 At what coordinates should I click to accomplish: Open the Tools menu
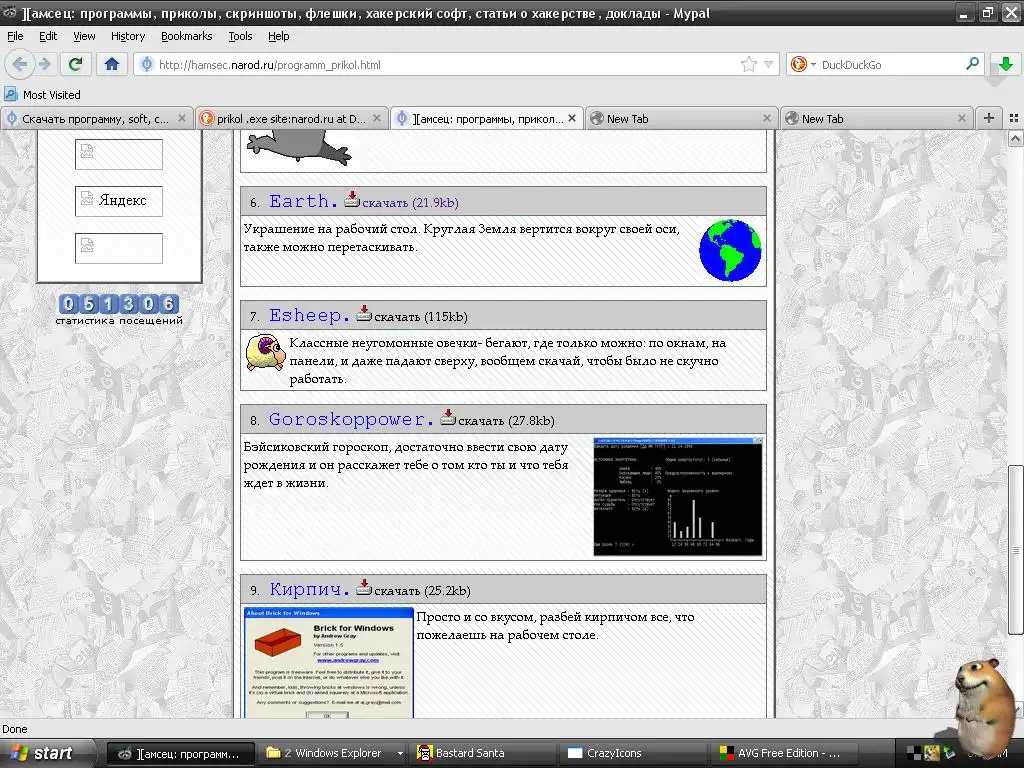coord(240,36)
